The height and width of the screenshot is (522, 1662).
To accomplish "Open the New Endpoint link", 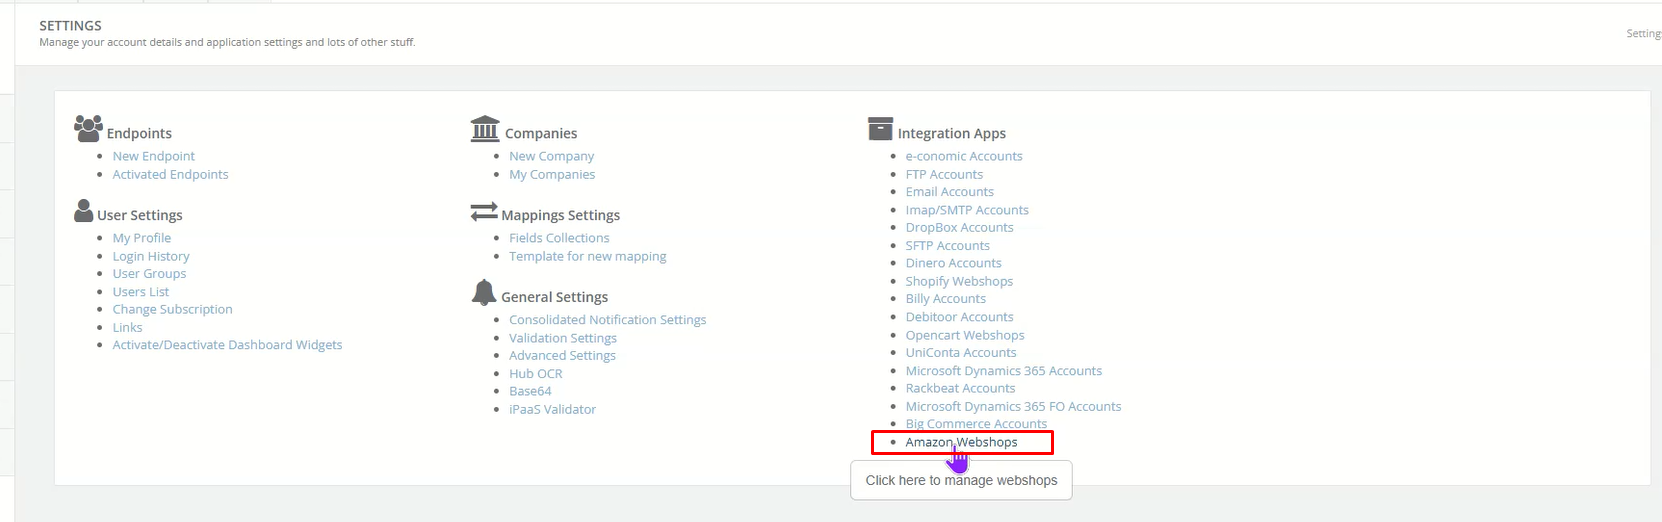I will coord(154,156).
